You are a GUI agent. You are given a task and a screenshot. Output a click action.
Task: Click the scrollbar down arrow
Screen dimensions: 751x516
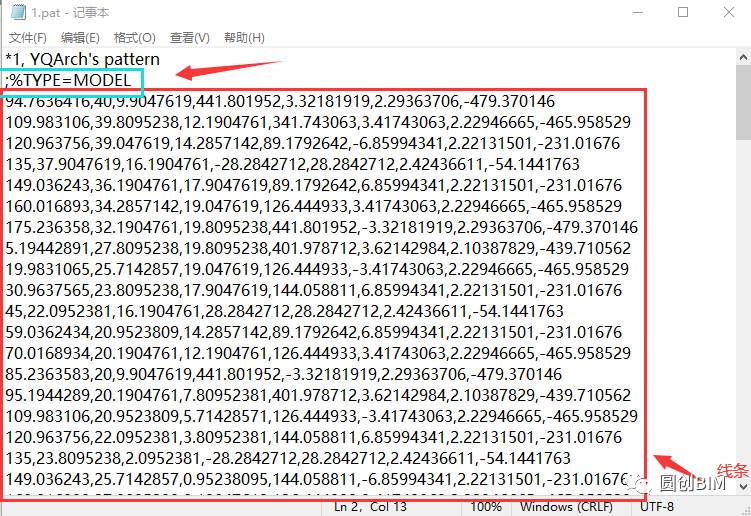tap(743, 487)
